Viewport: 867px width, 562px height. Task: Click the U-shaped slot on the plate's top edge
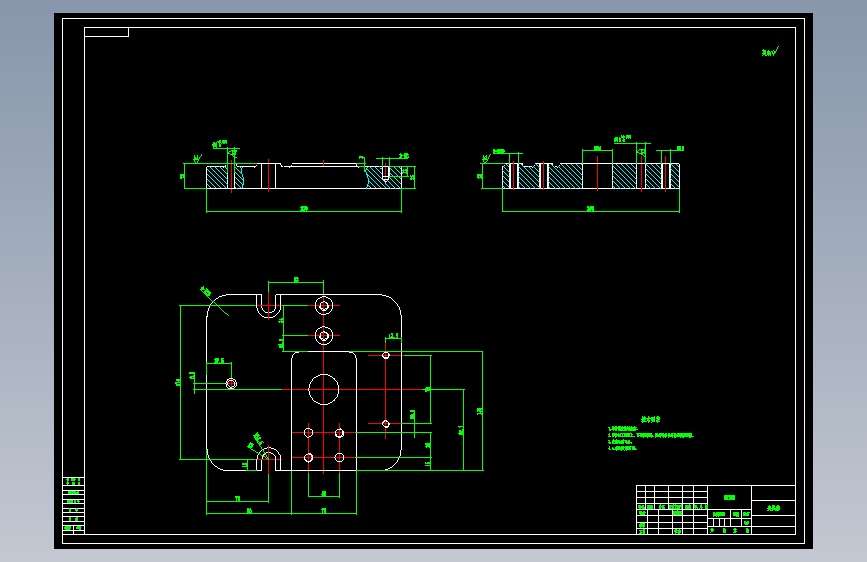click(x=268, y=306)
